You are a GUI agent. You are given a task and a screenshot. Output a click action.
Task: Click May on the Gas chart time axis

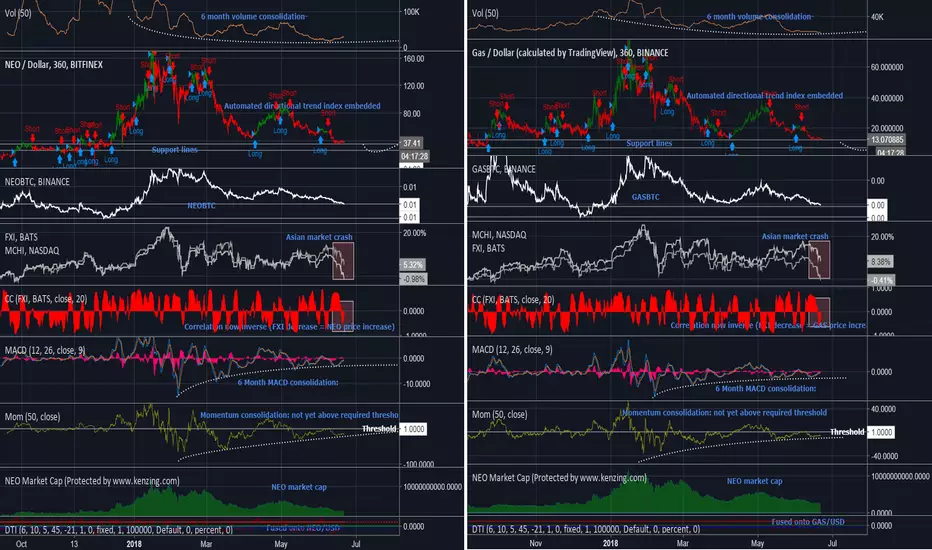click(x=757, y=543)
